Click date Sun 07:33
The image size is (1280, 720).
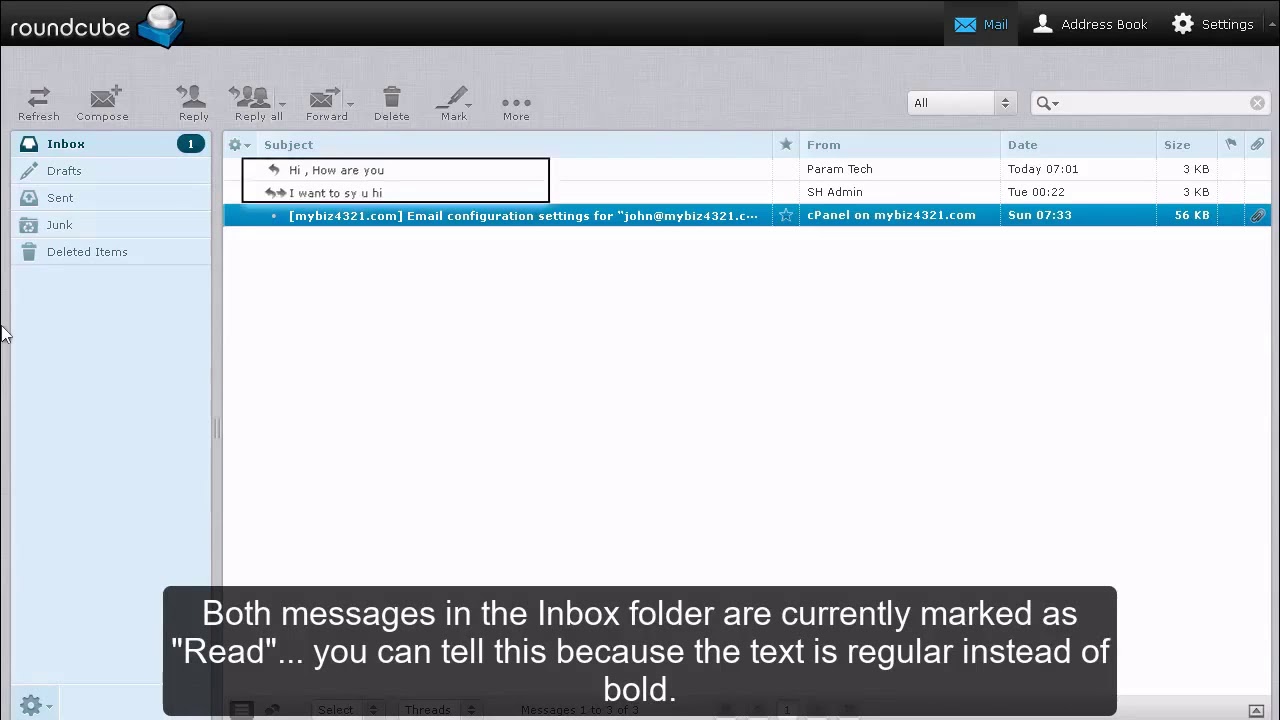point(1040,215)
